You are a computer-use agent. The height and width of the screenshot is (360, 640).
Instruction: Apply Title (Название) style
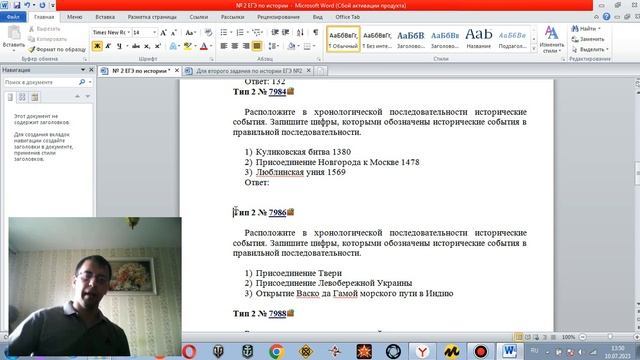[478, 39]
